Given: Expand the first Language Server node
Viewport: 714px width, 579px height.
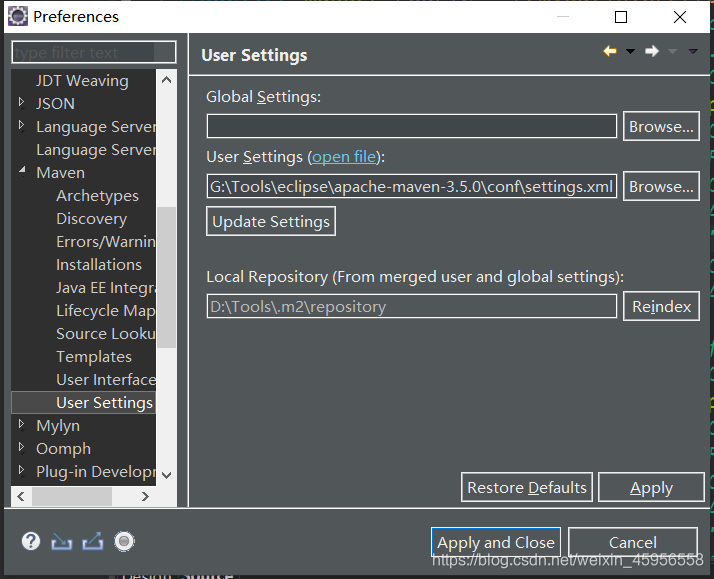Looking at the screenshot, I should pyautogui.click(x=21, y=125).
